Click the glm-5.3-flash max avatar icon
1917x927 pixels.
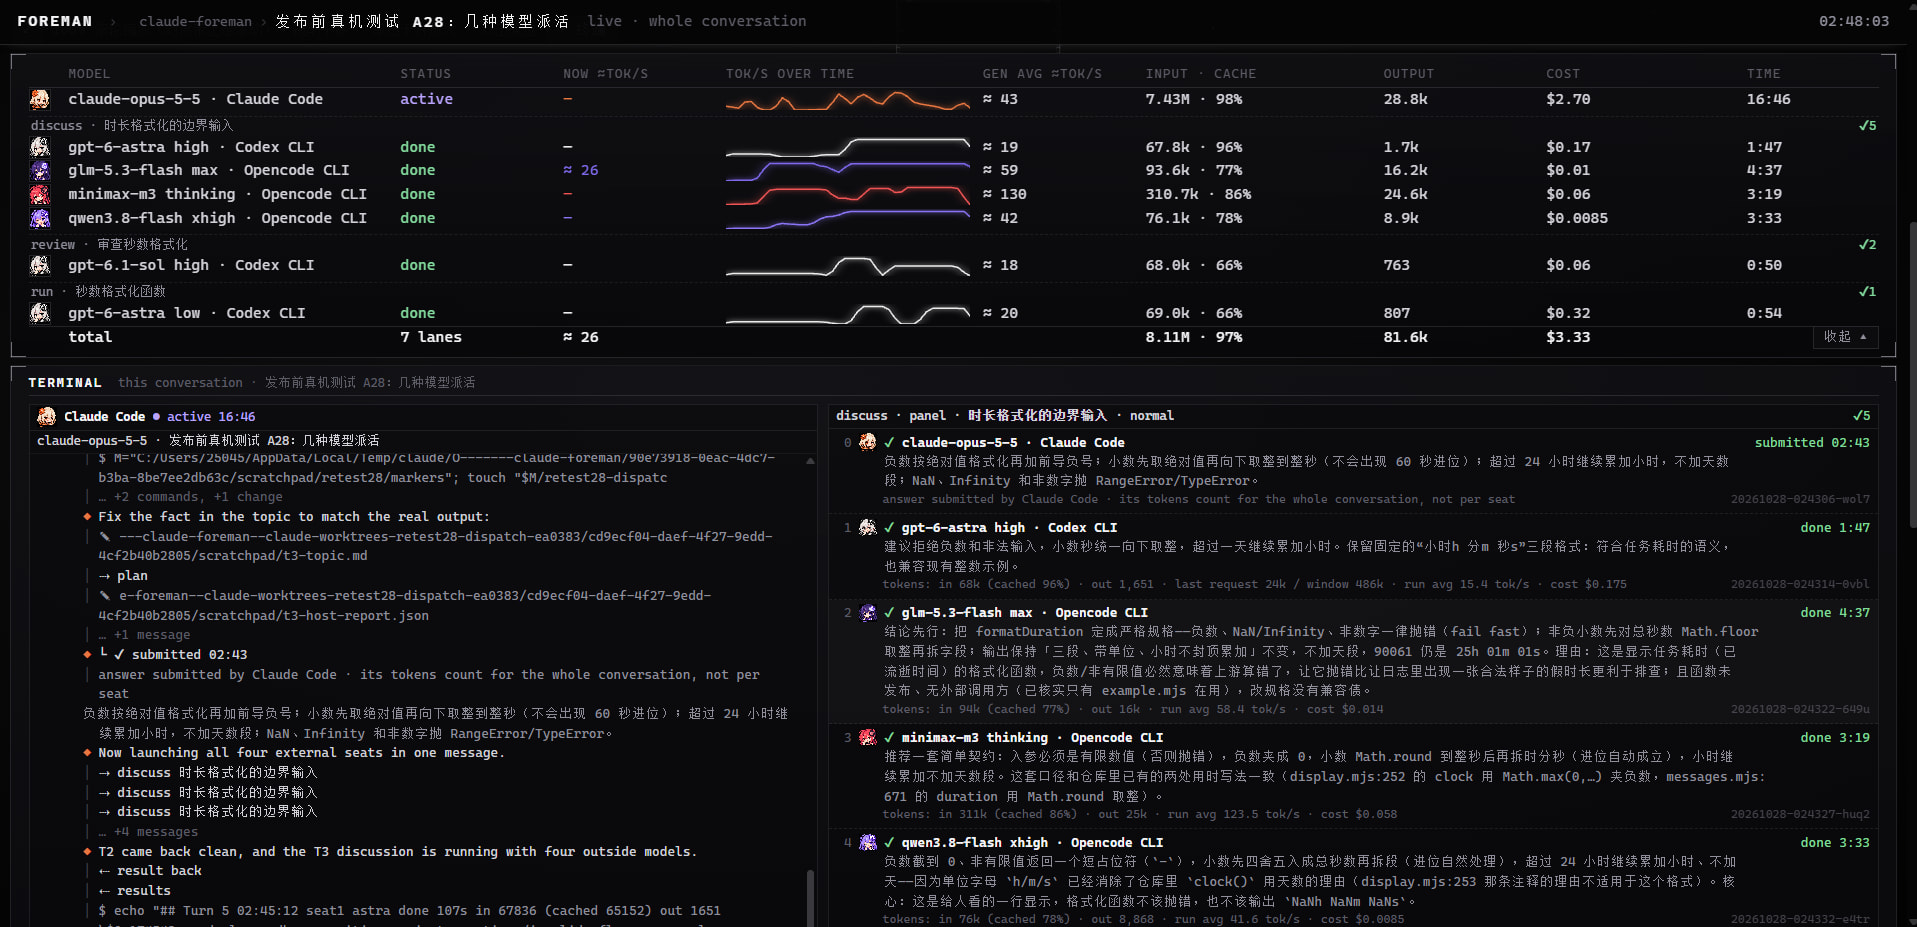click(40, 170)
